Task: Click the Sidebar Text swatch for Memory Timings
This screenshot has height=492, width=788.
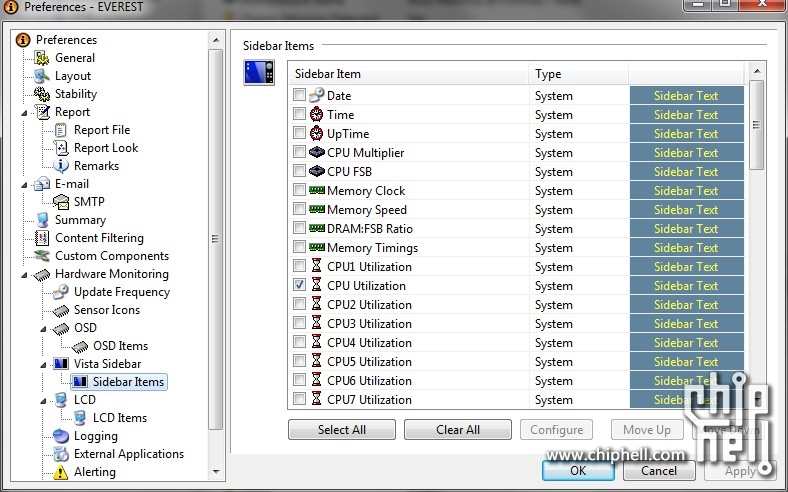Action: pos(686,248)
